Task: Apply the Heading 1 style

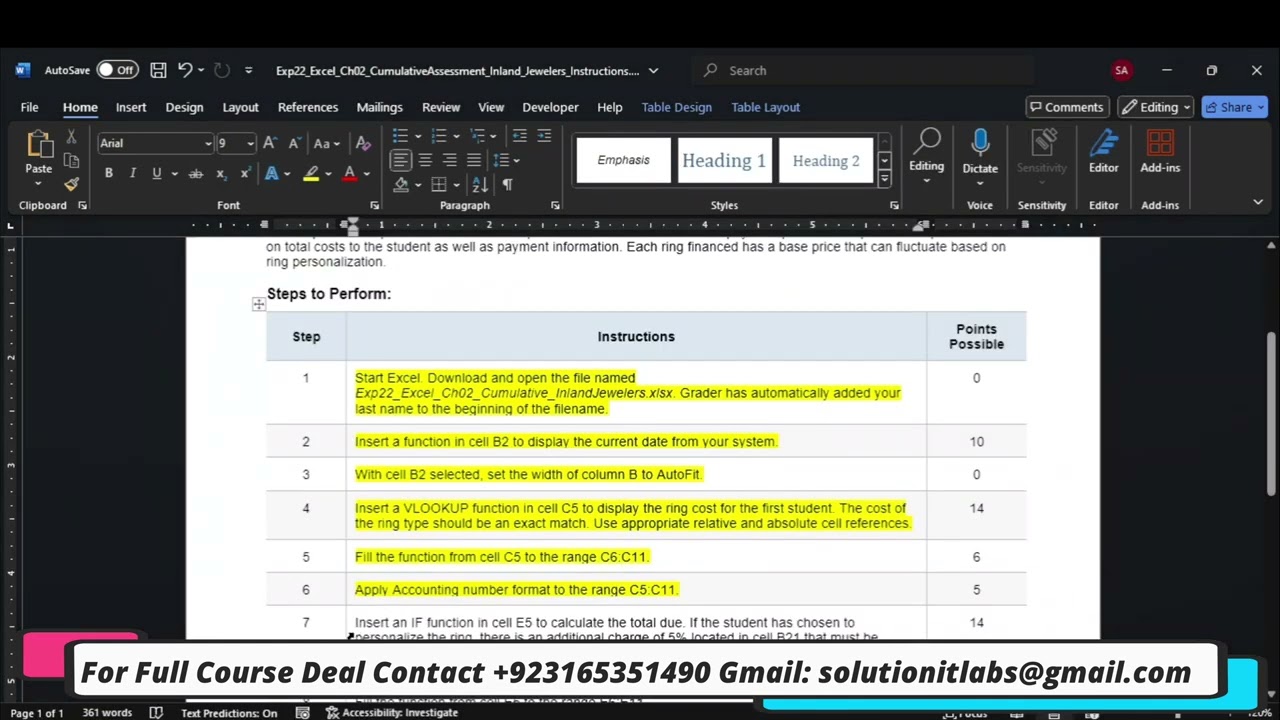Action: [724, 160]
